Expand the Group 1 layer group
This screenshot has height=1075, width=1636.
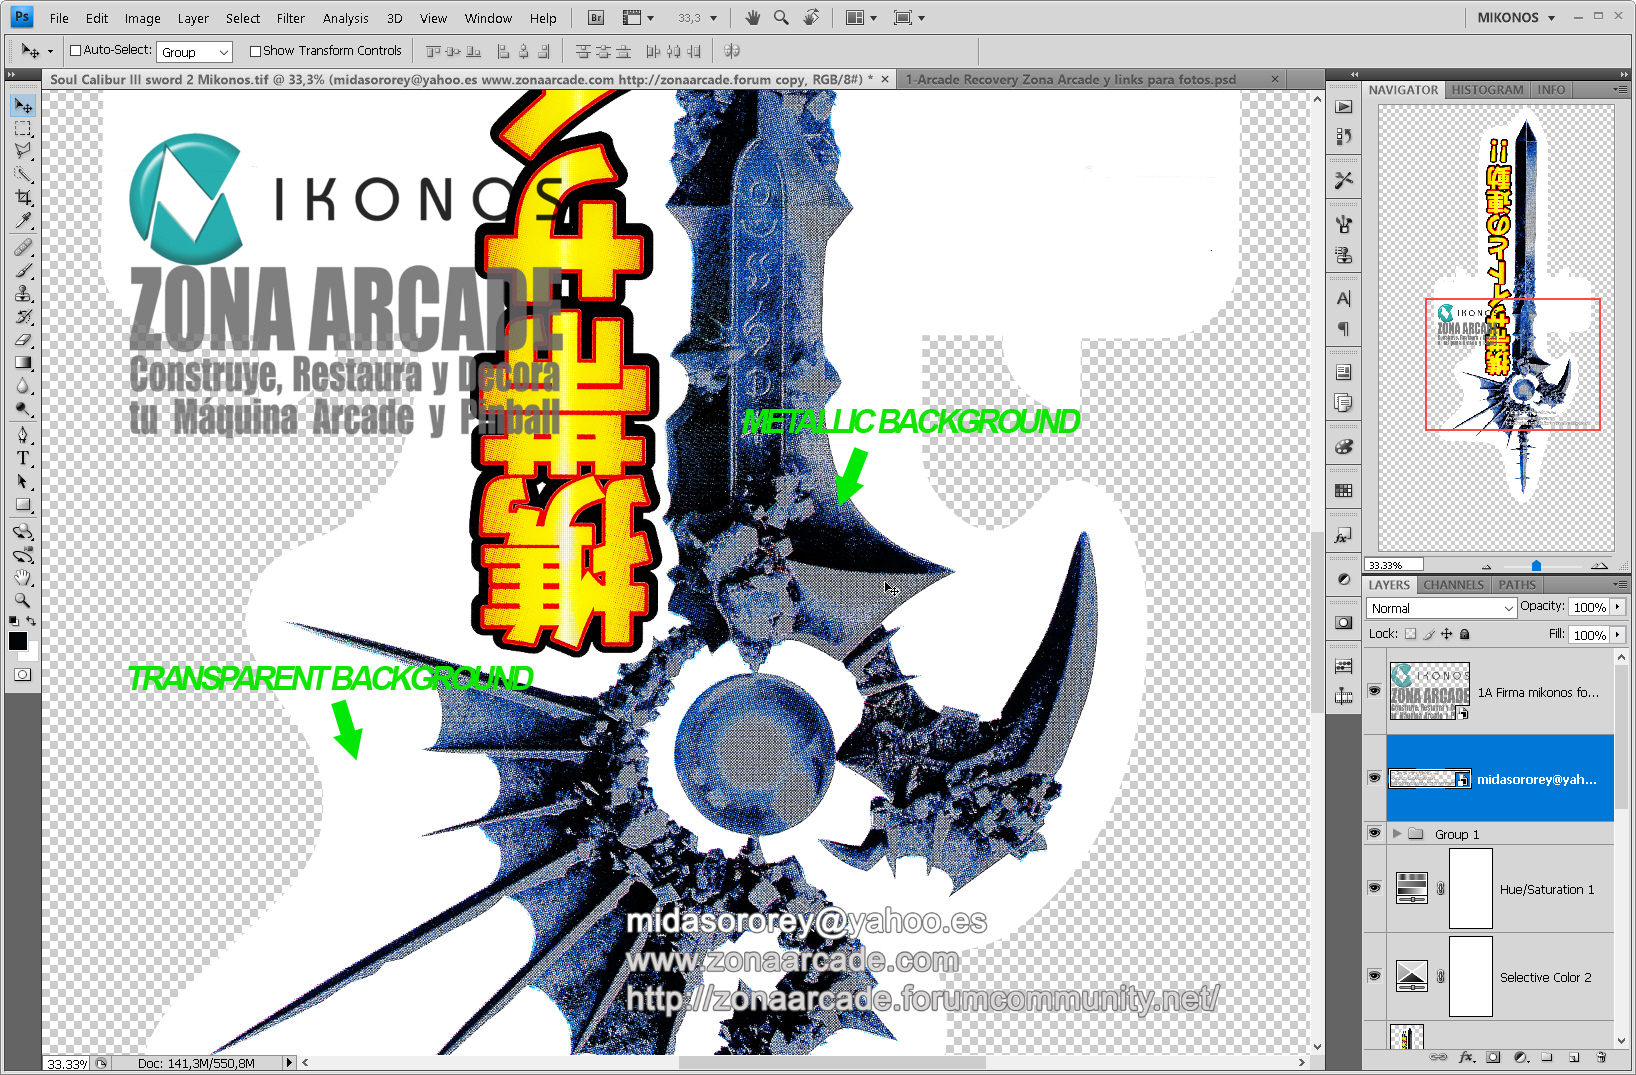coord(1398,833)
